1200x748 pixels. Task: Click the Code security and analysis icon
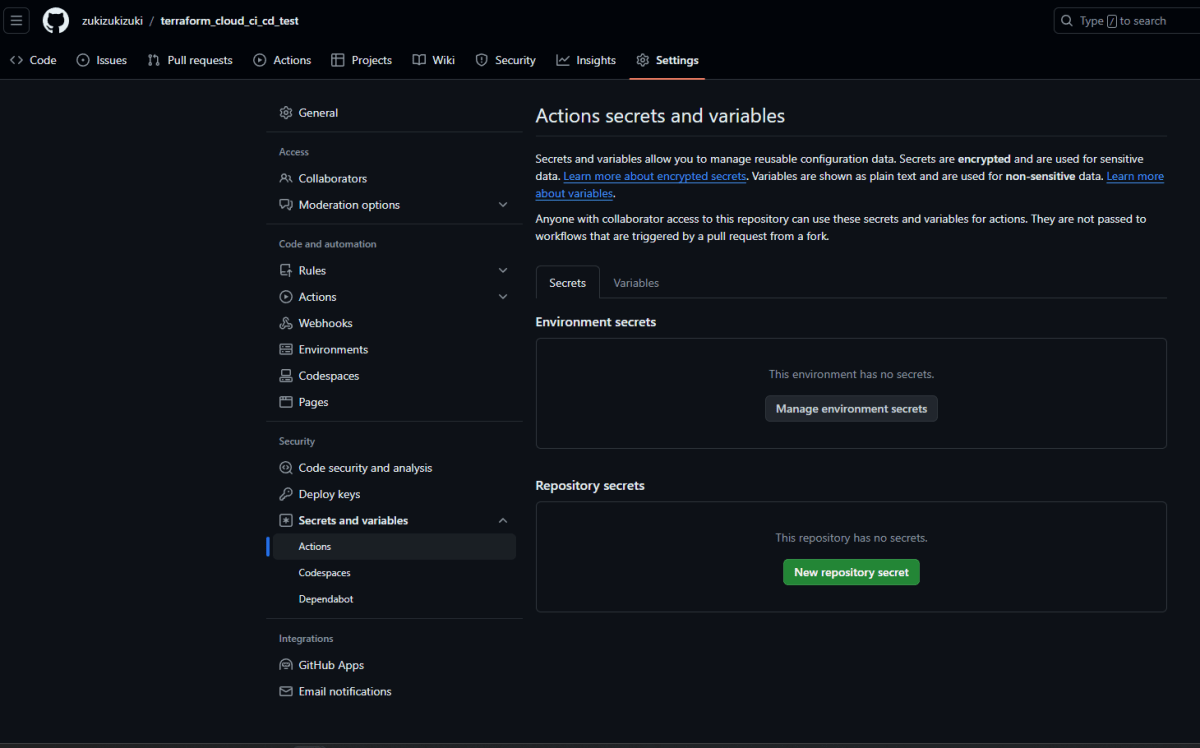coord(286,468)
